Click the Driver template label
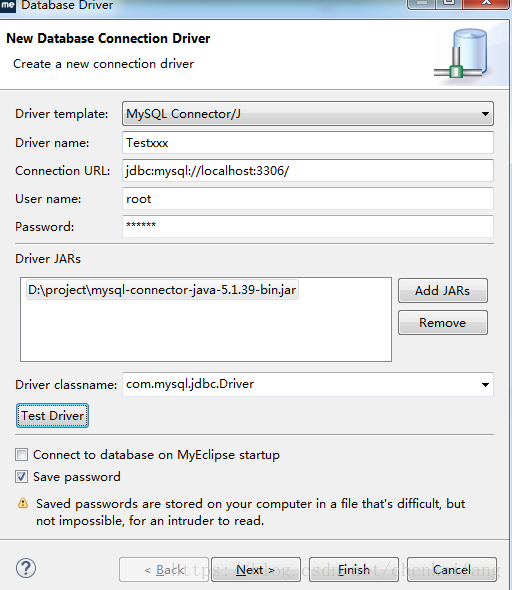The width and height of the screenshot is (512, 590). pos(61,114)
